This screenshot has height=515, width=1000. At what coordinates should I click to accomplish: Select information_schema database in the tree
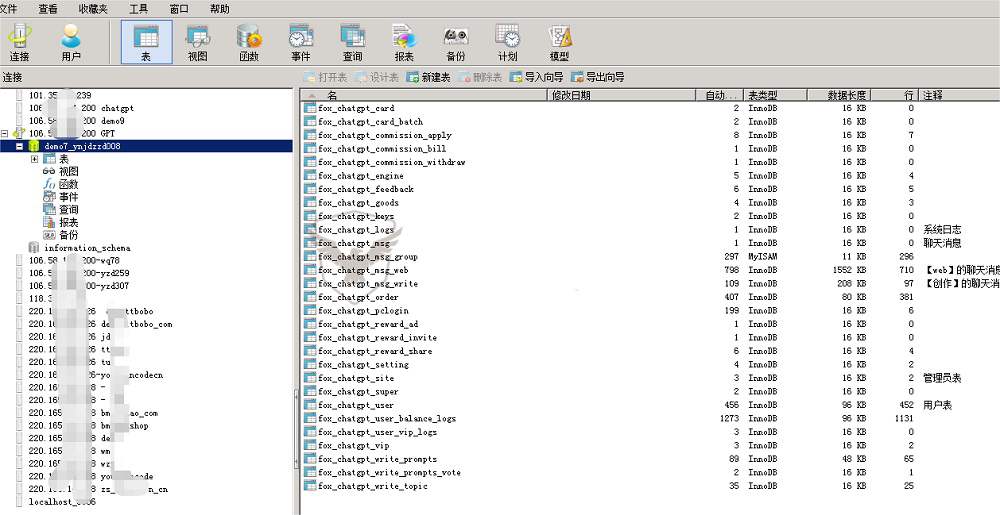pos(86,248)
